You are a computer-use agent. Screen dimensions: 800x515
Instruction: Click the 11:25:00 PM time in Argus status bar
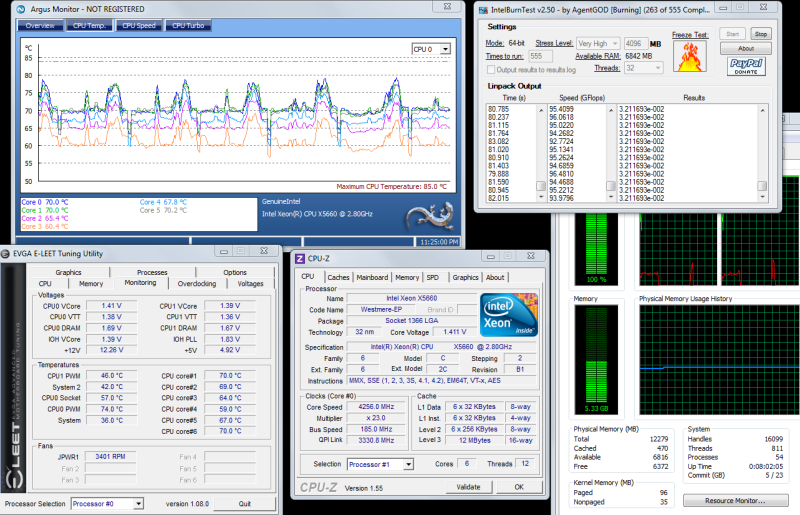[x=439, y=242]
